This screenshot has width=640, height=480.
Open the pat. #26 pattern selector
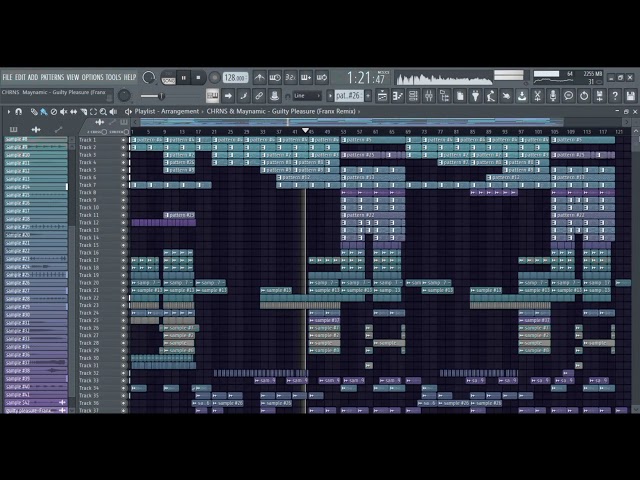348,96
